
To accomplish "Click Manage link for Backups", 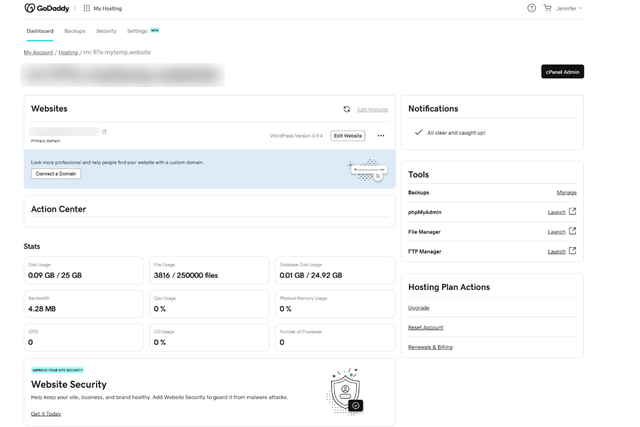I will coord(567,193).
